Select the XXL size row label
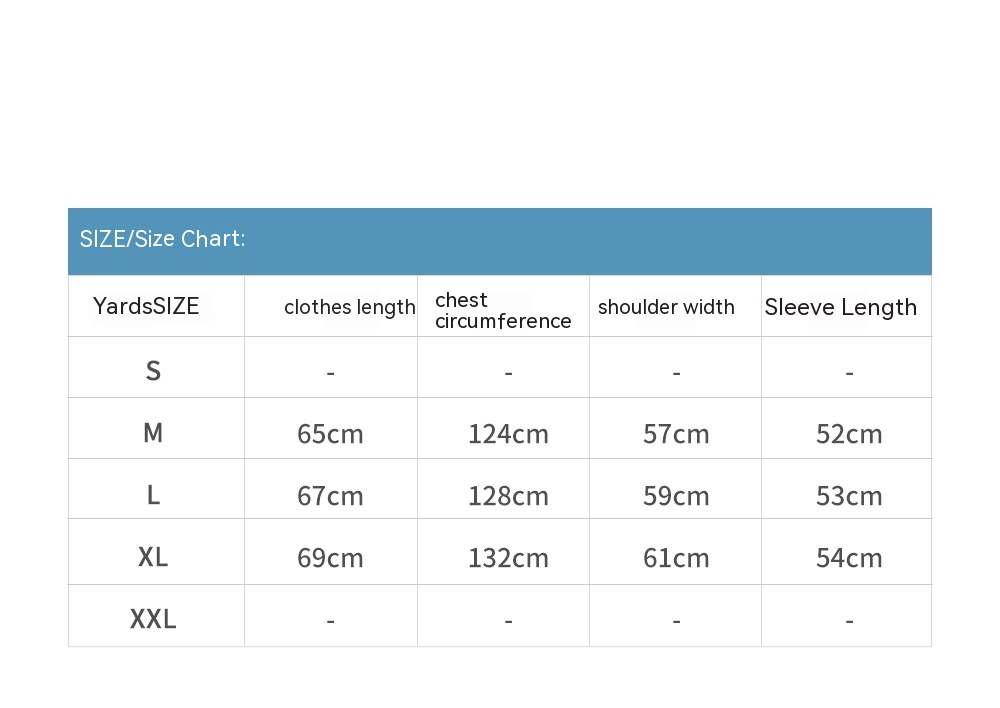 pos(153,620)
